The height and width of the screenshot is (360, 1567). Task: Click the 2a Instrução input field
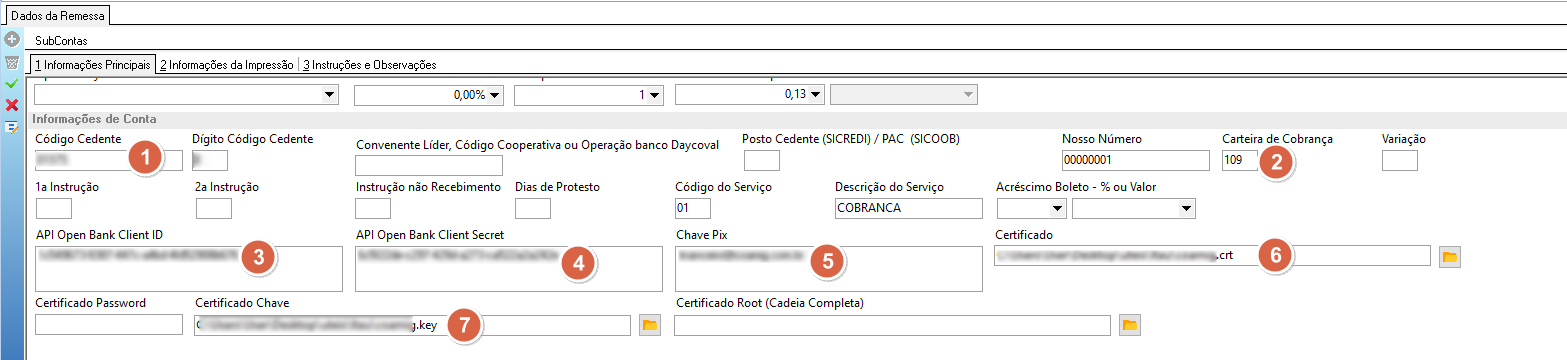214,208
